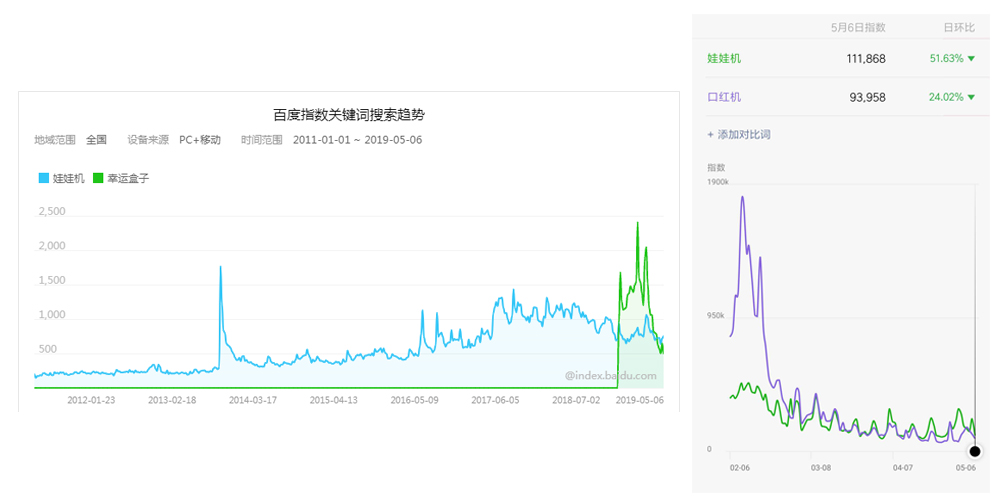Open the 地域范围 全国 region selector
The width and height of the screenshot is (1000, 500).
click(96, 140)
